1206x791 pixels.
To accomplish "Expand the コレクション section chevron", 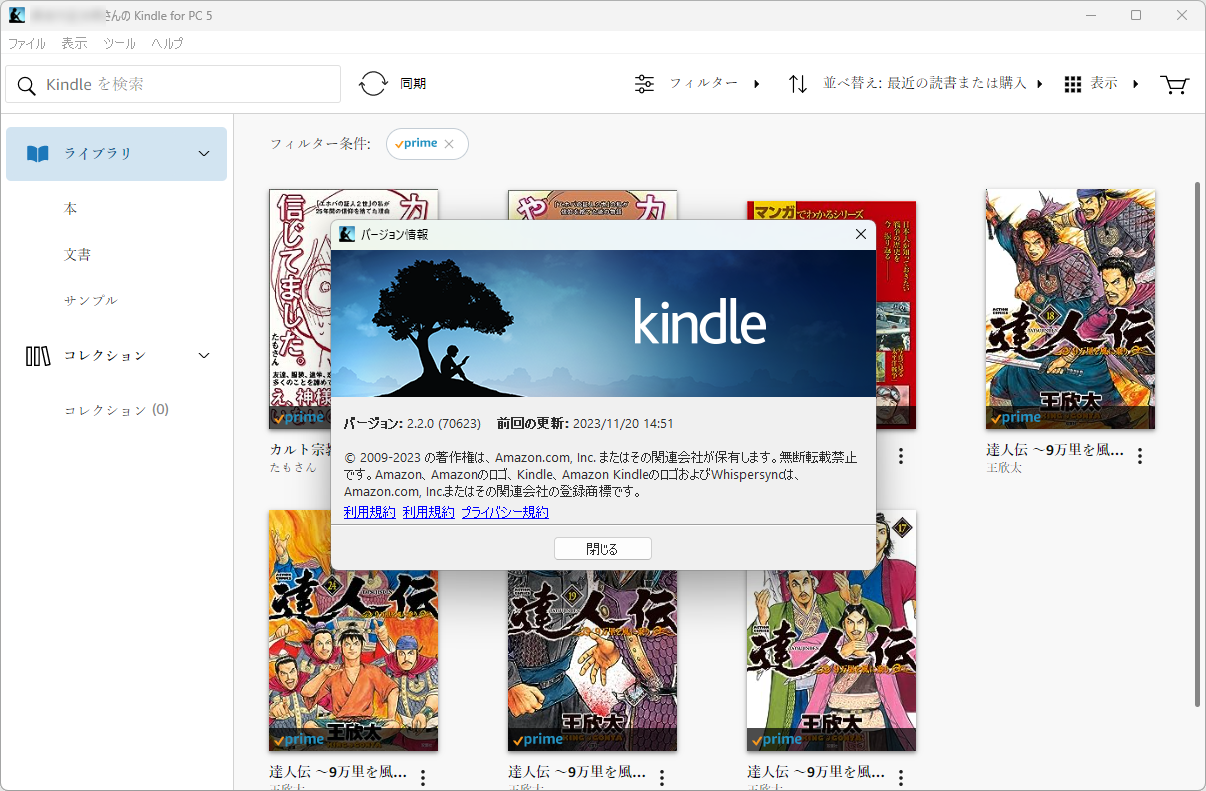I will point(203,355).
